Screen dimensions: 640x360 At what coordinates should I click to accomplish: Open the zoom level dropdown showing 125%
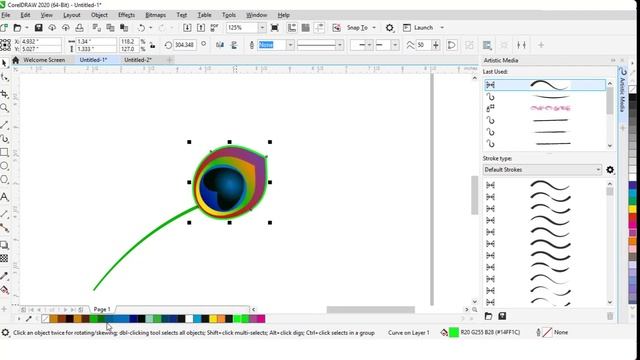[262, 28]
